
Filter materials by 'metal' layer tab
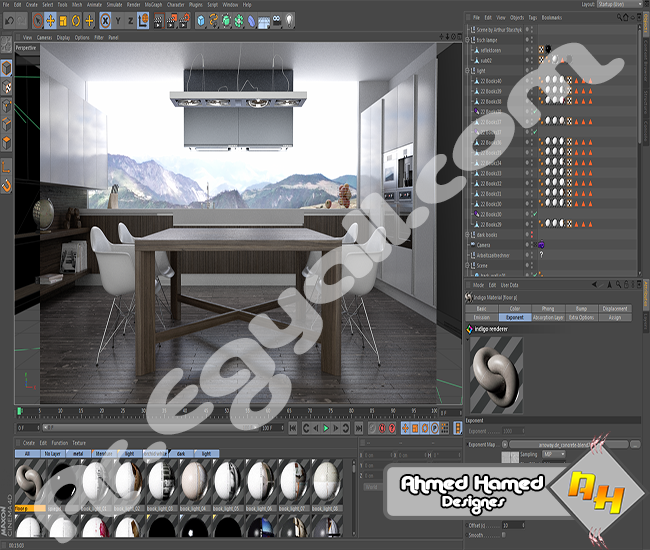pos(78,454)
